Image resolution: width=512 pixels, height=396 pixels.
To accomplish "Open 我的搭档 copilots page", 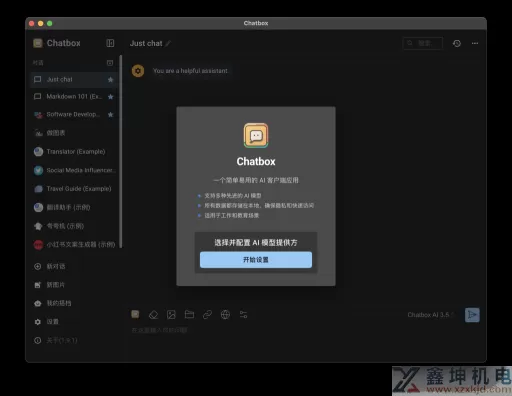I will pos(74,303).
